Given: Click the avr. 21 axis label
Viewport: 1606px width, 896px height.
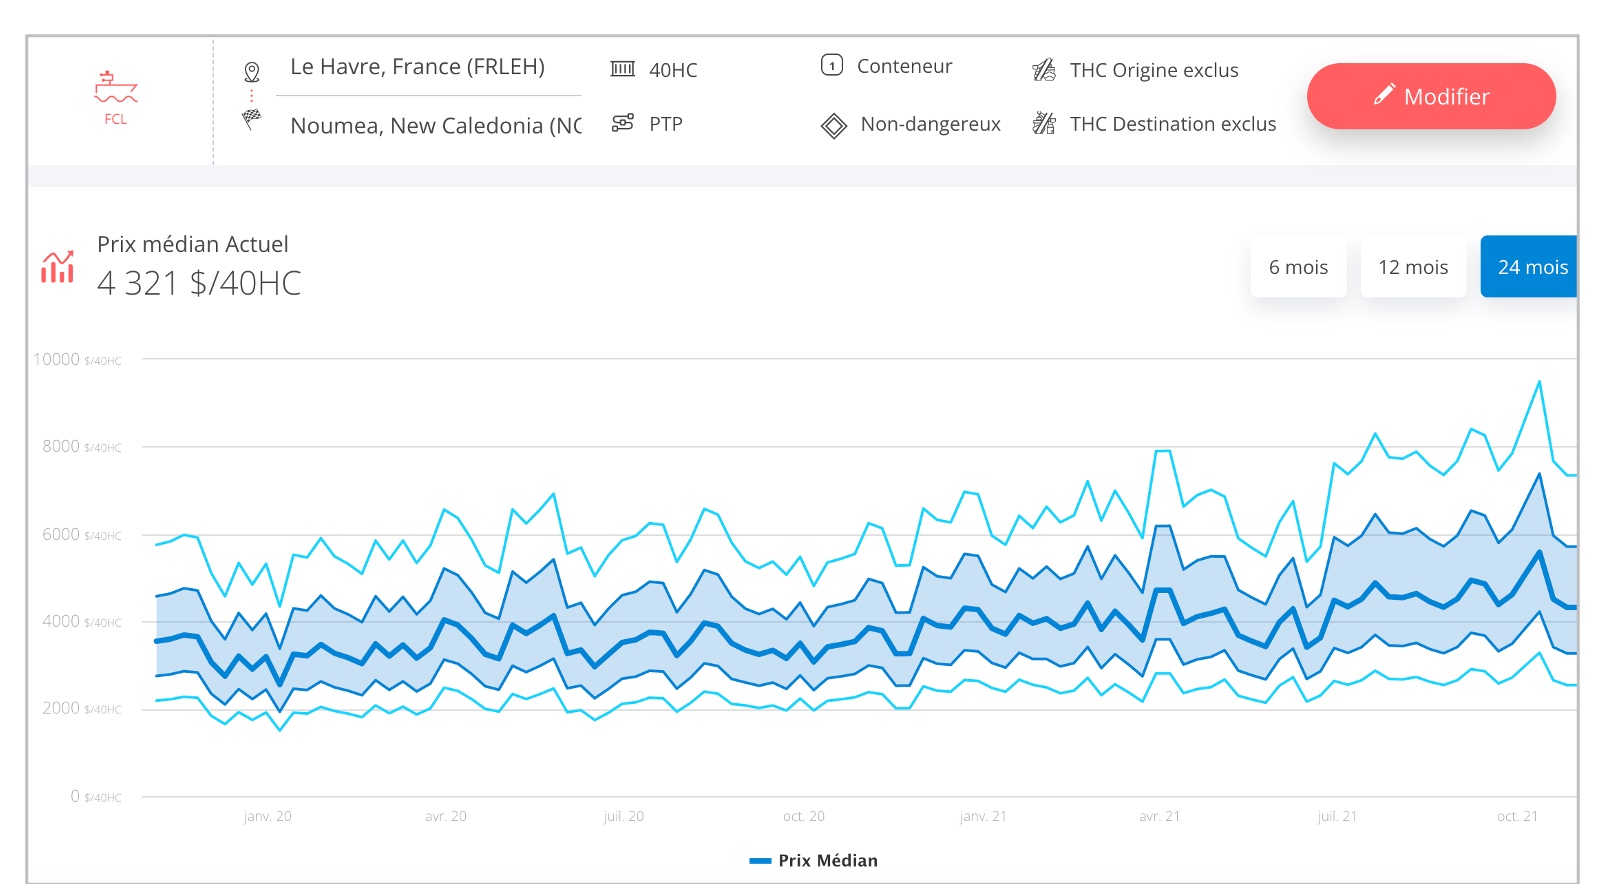Looking at the screenshot, I should click(x=1160, y=816).
